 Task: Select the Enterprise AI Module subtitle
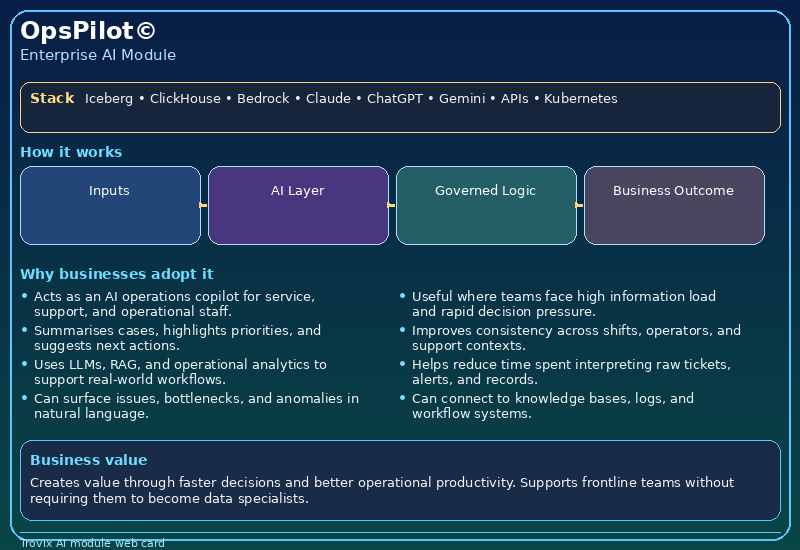[98, 55]
